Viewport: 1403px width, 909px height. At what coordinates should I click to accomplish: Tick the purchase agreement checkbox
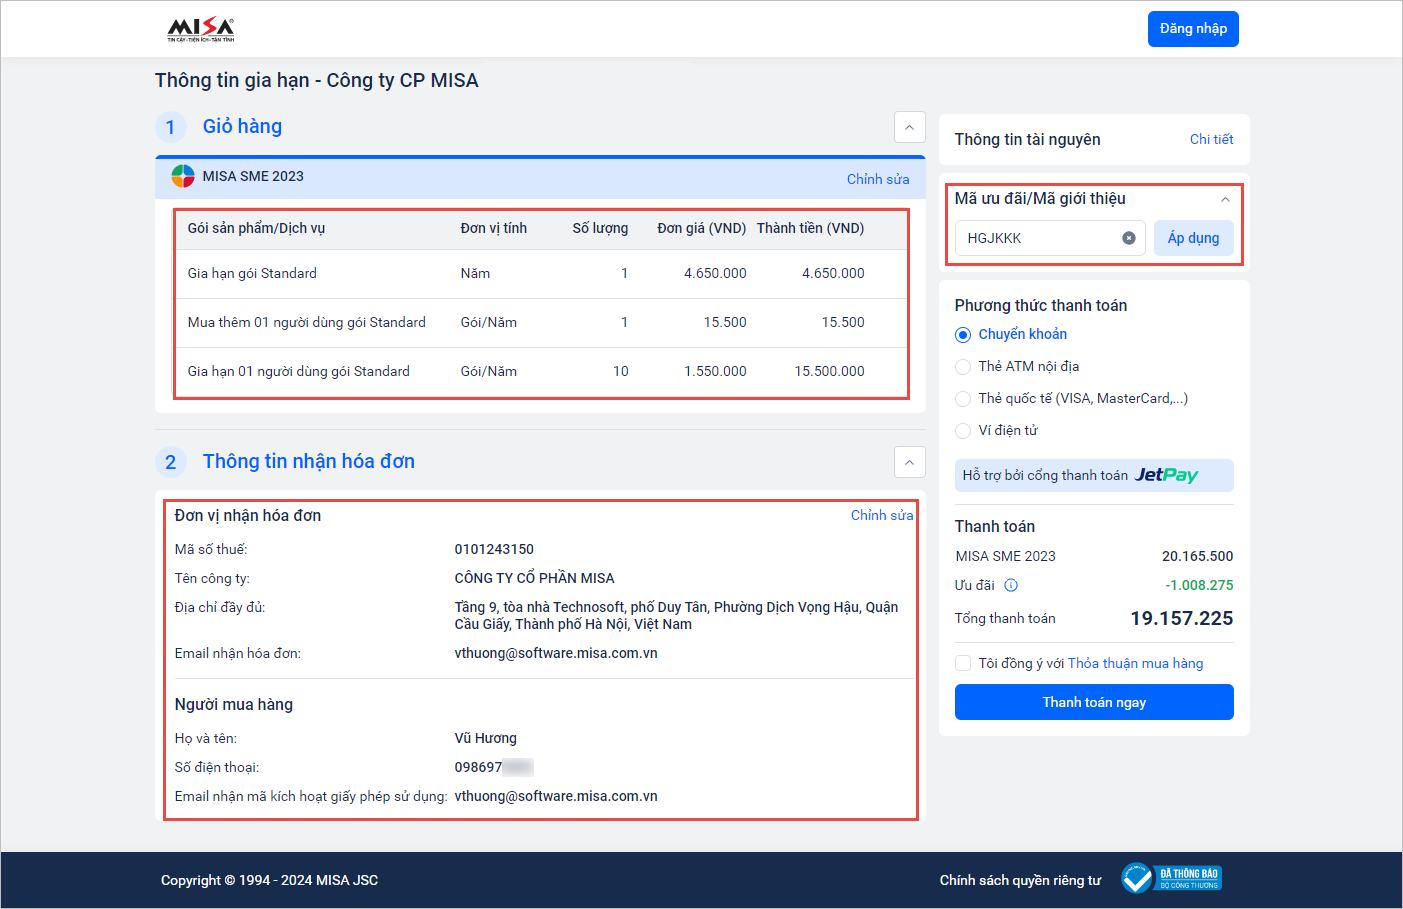tap(963, 663)
